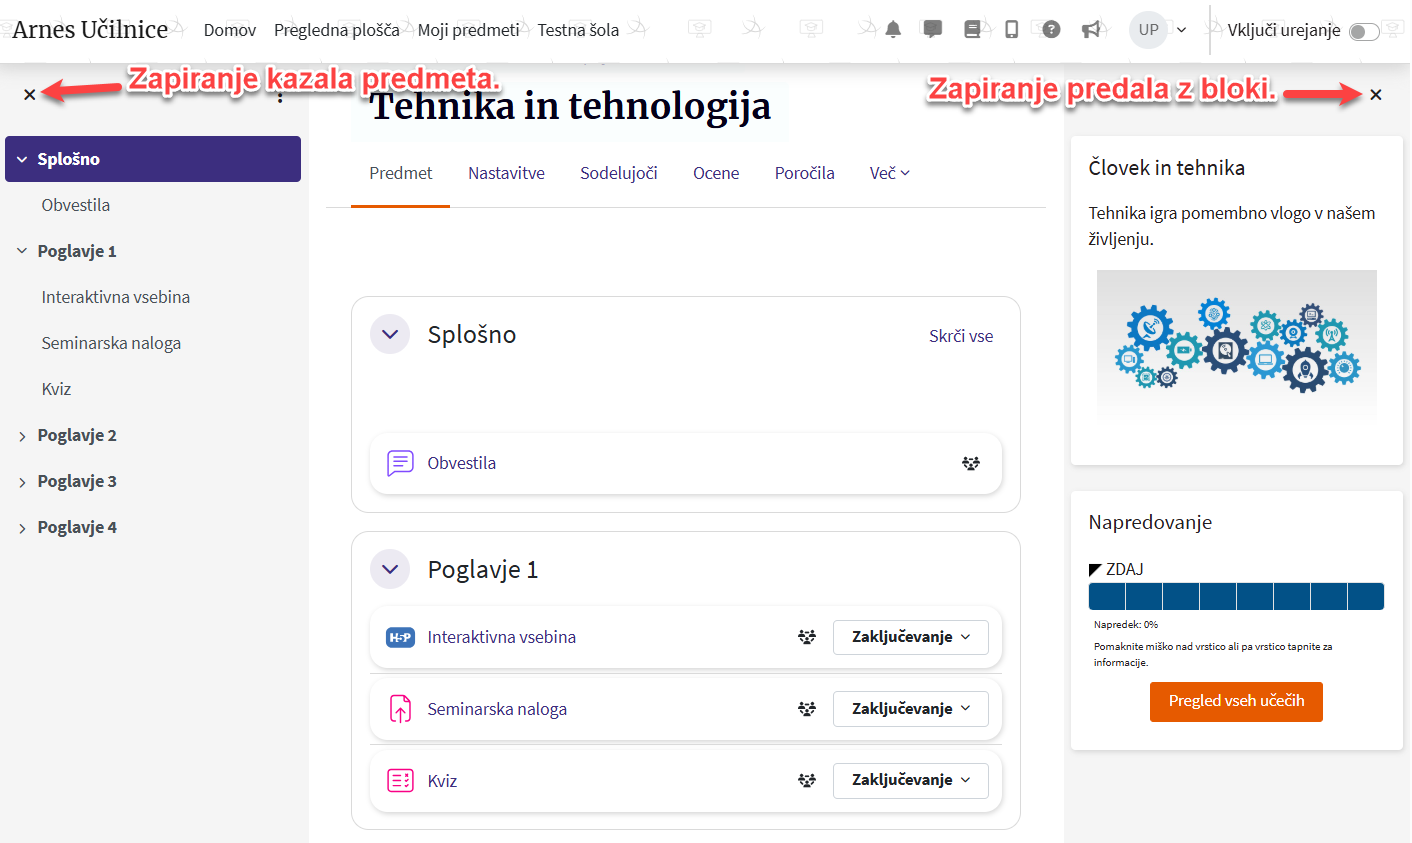Click the Seminarska naloga assignment icon
The height and width of the screenshot is (843, 1412).
400,709
